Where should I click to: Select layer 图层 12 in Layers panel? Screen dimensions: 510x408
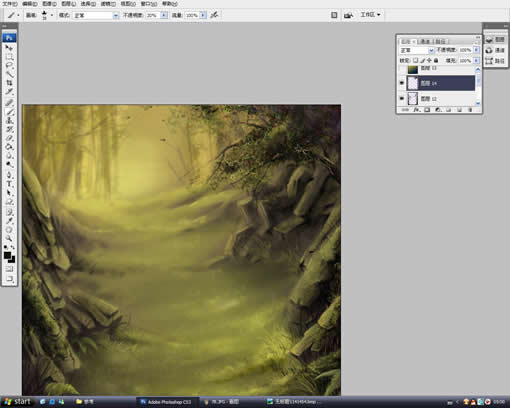point(442,99)
